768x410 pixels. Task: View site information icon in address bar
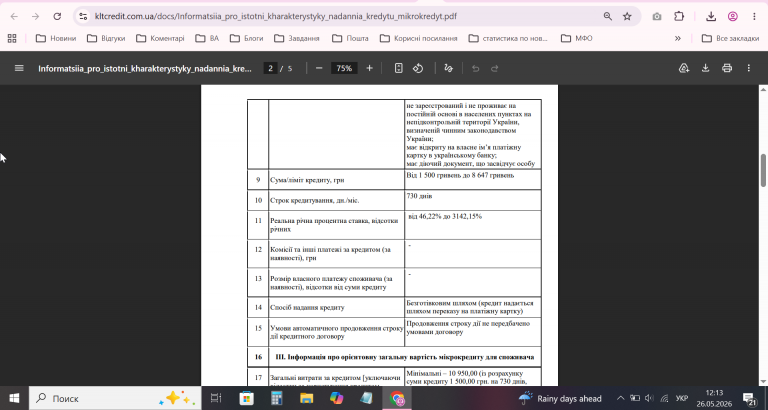click(x=83, y=16)
